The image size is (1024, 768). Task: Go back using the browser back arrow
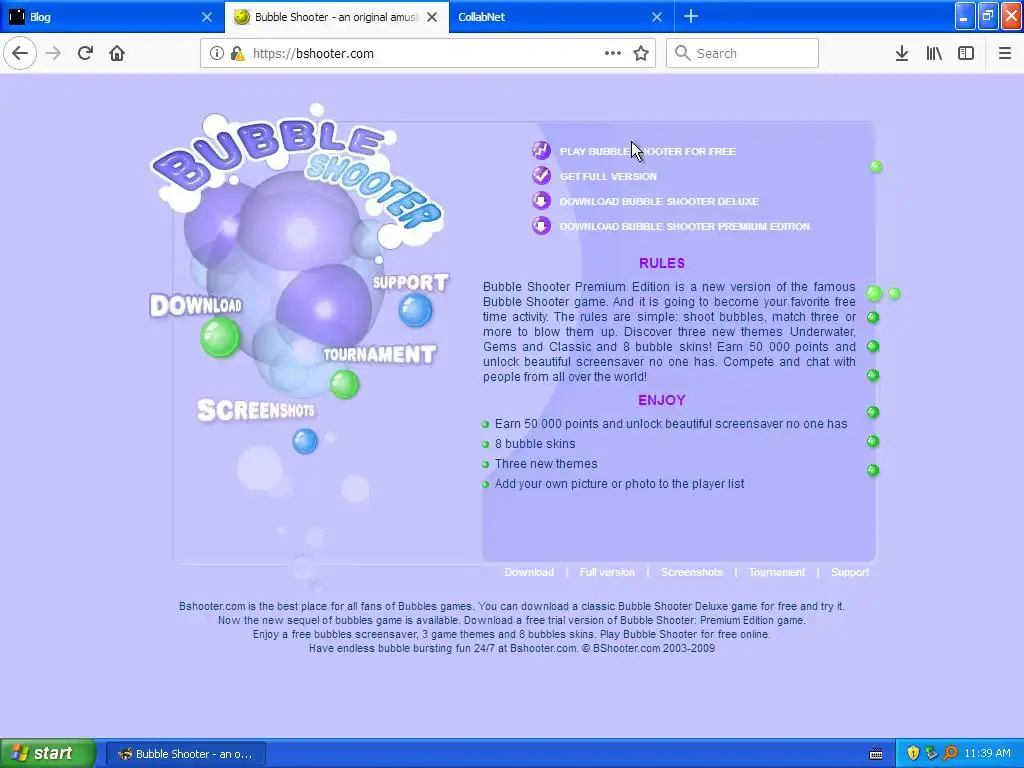tap(20, 53)
